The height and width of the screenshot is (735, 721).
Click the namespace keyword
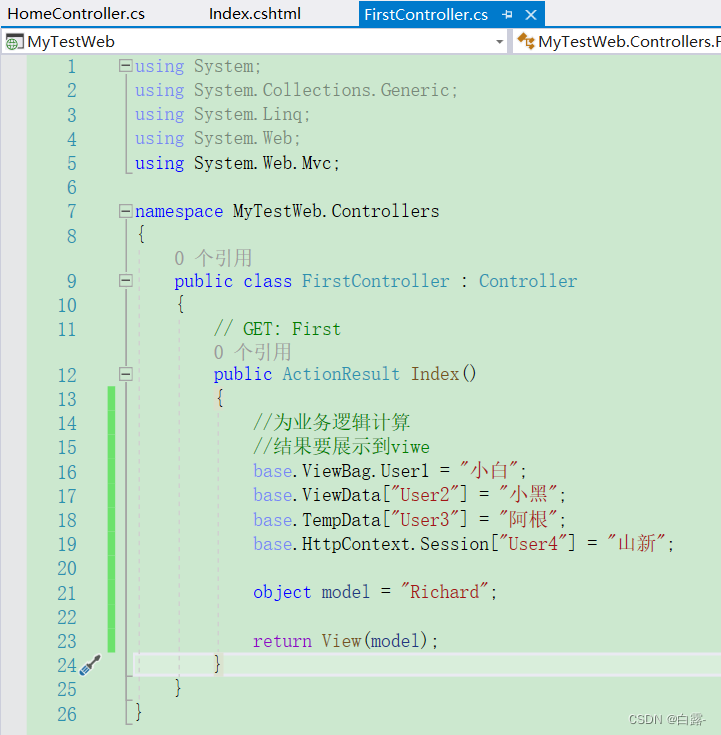[x=179, y=211]
